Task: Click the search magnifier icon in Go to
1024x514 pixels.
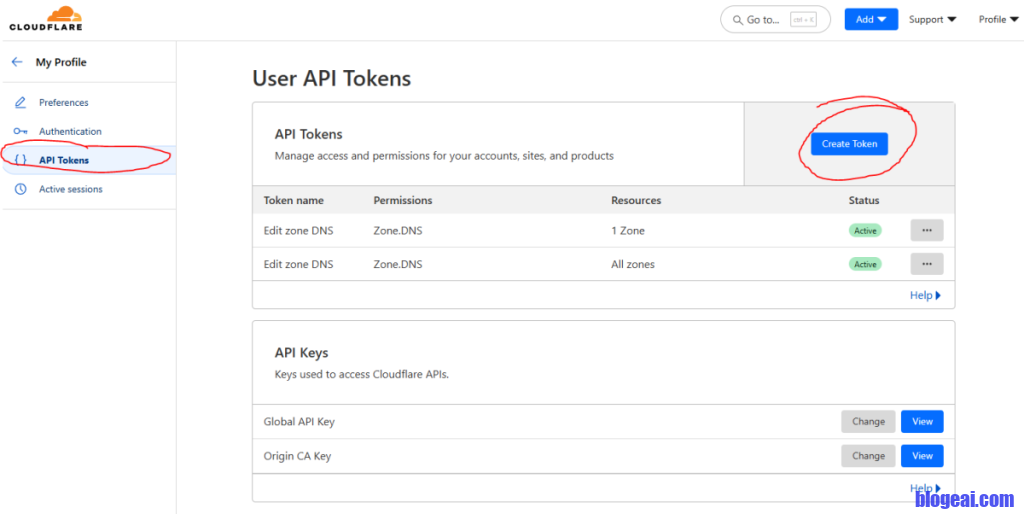Action: [737, 20]
